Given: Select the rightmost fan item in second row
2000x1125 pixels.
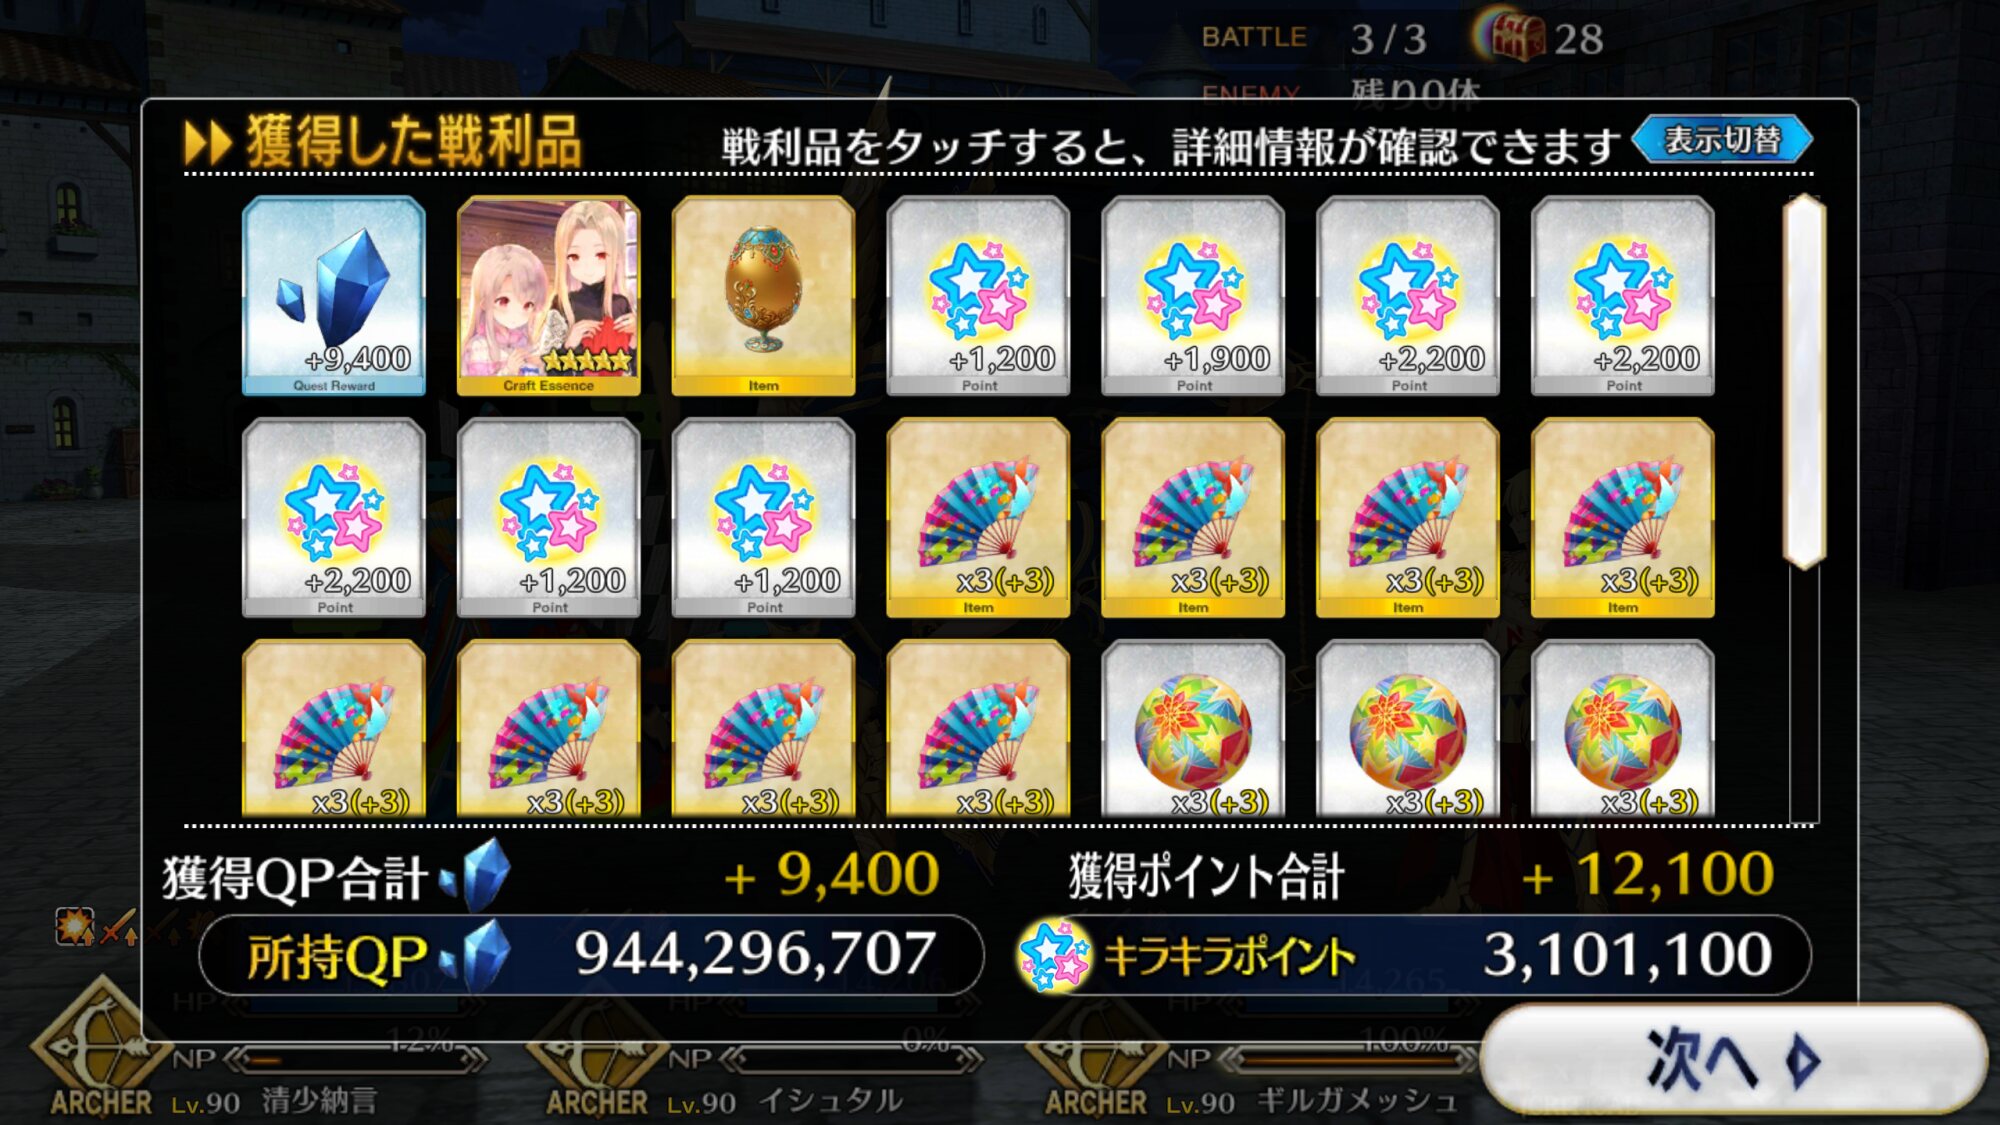Looking at the screenshot, I should (1623, 518).
